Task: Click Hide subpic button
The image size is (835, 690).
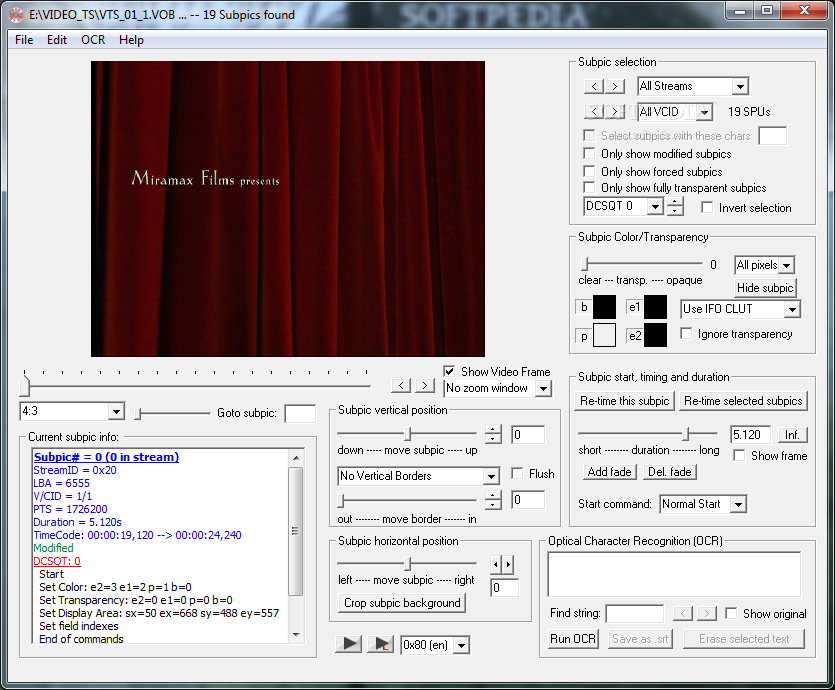Action: coord(765,288)
